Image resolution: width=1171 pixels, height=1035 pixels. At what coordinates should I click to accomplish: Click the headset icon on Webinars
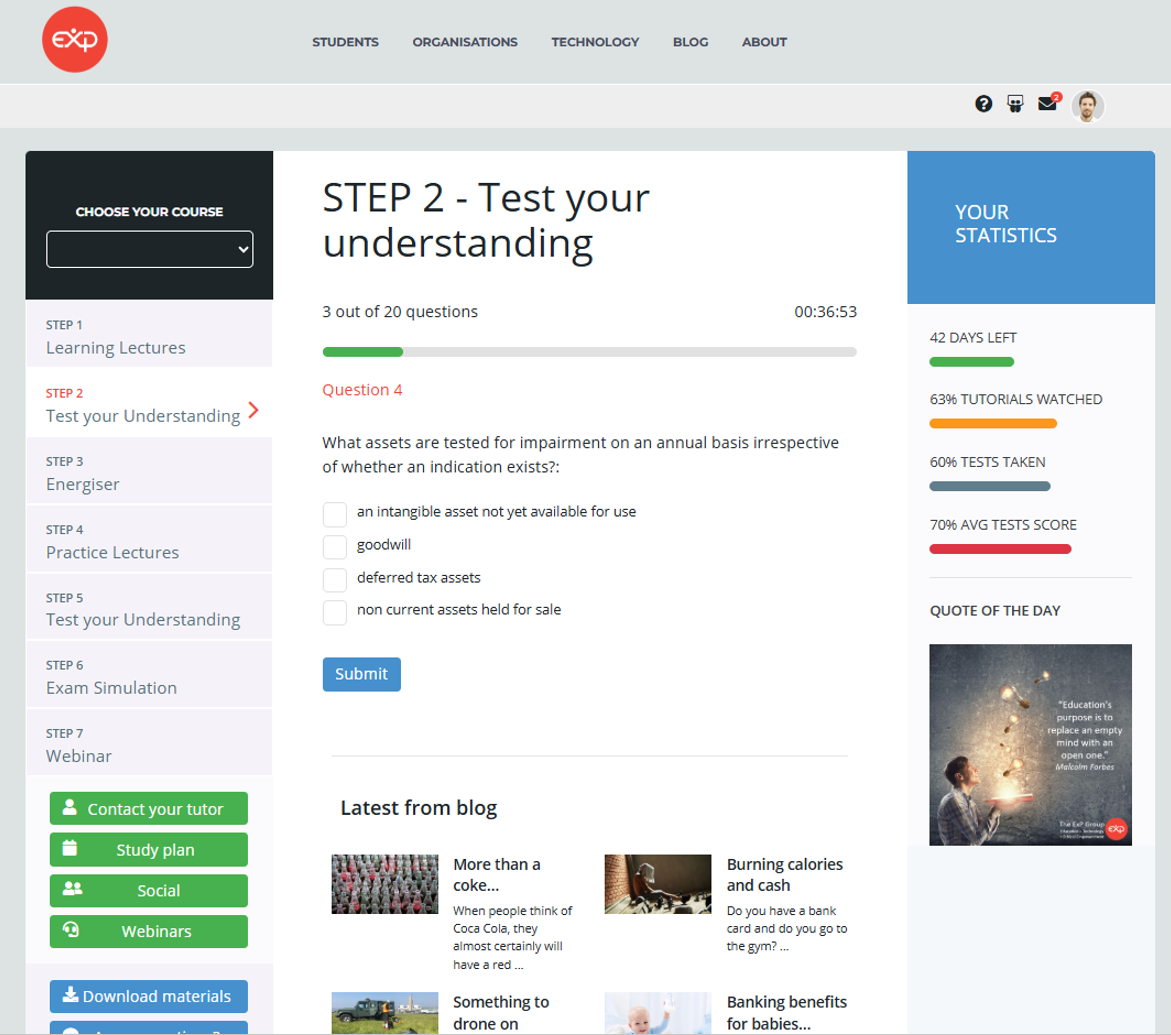[x=70, y=930]
